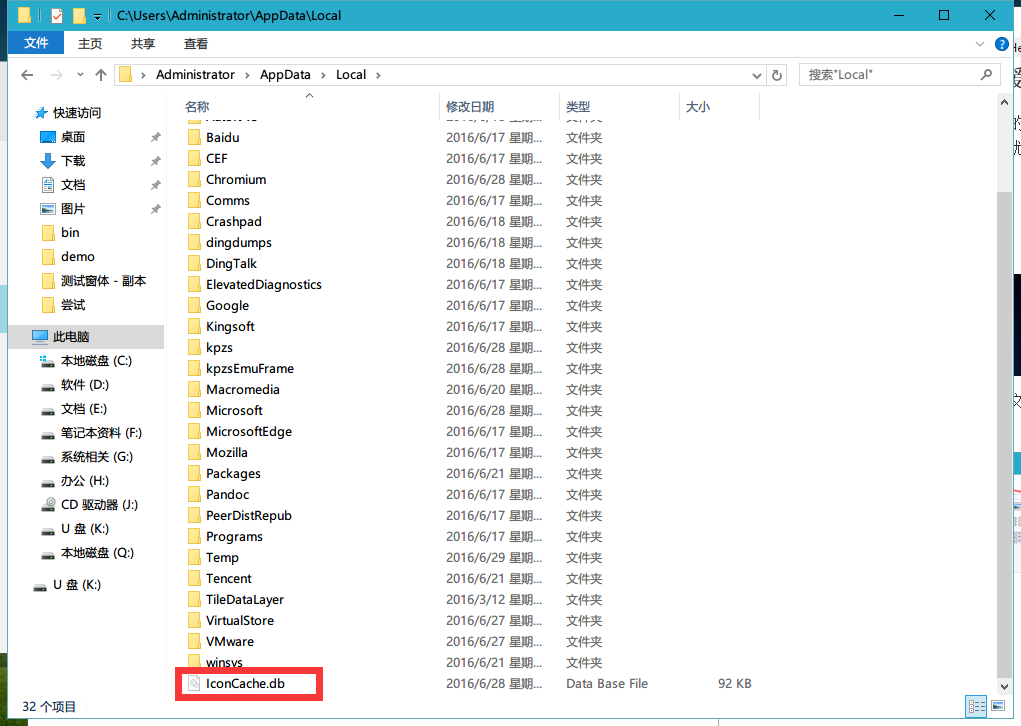The height and width of the screenshot is (726, 1021).
Task: Switch to large icons view in status bar
Action: point(996,707)
